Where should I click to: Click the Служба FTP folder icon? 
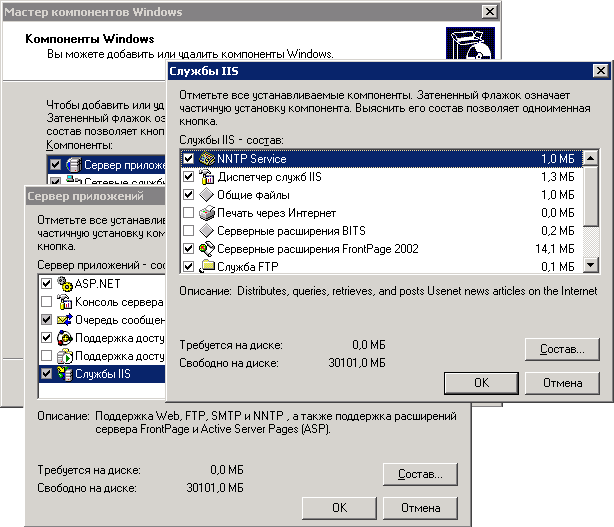[207, 266]
